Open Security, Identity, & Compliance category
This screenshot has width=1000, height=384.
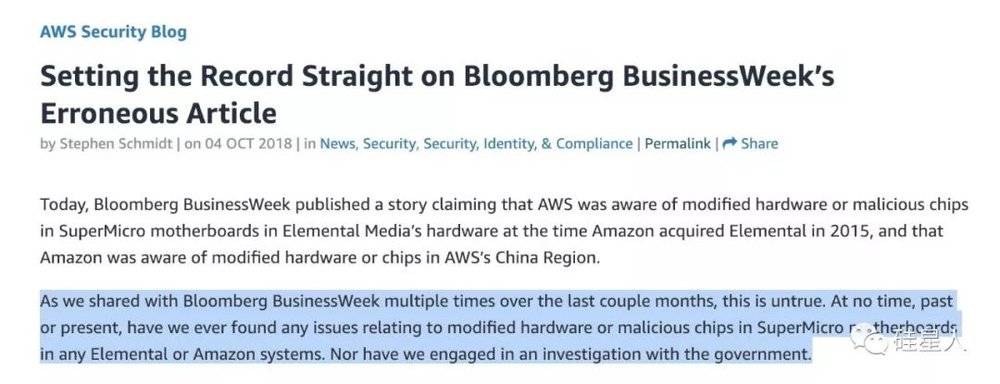pos(528,144)
